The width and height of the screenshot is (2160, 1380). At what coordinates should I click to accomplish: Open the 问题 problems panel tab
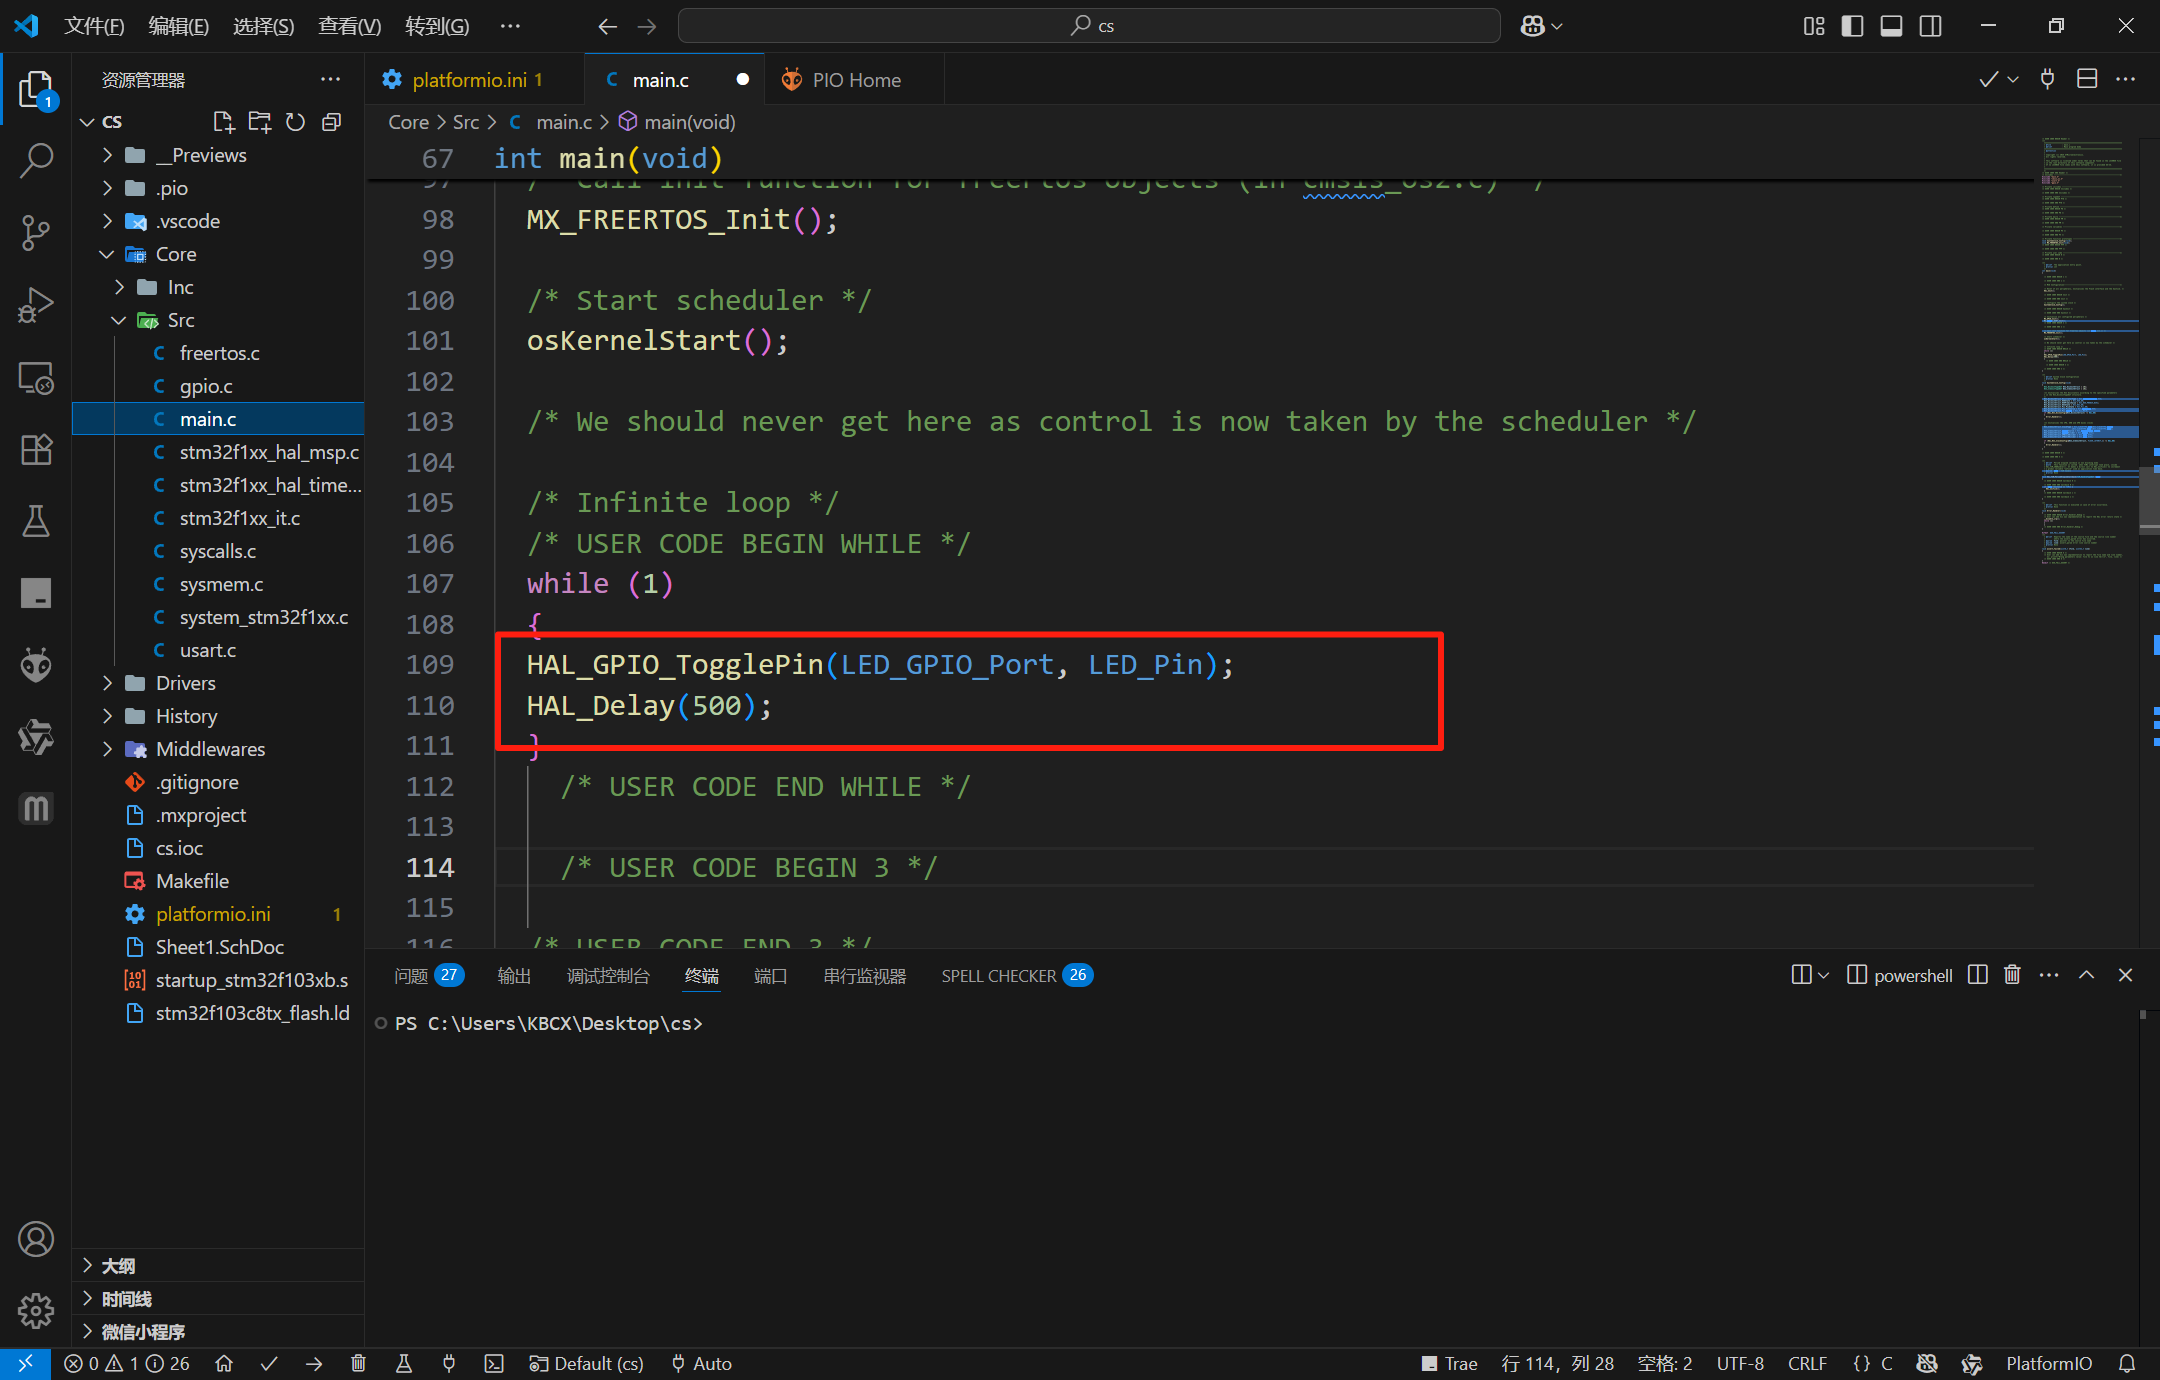tap(411, 976)
